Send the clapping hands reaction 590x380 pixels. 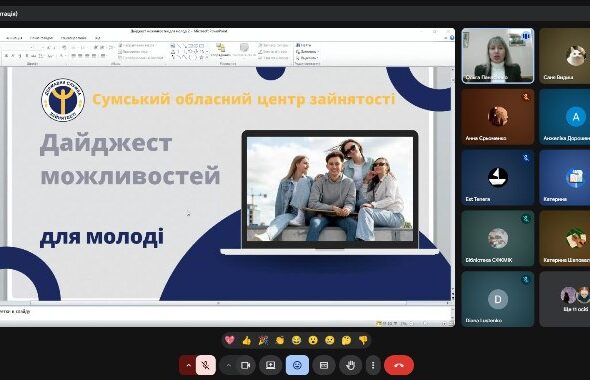[x=280, y=340]
